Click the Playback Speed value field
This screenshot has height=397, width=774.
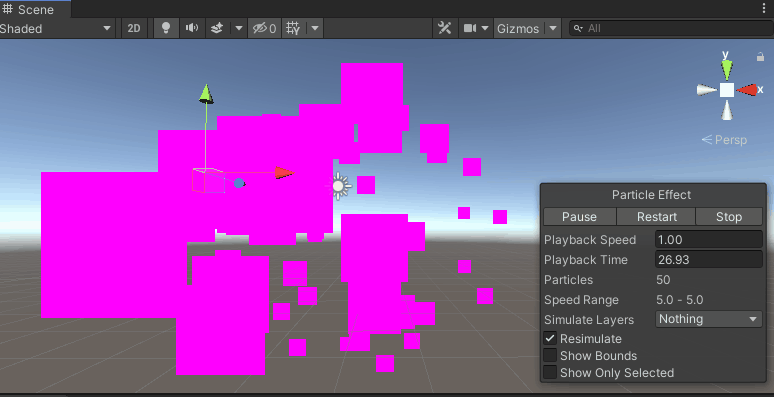coord(709,239)
